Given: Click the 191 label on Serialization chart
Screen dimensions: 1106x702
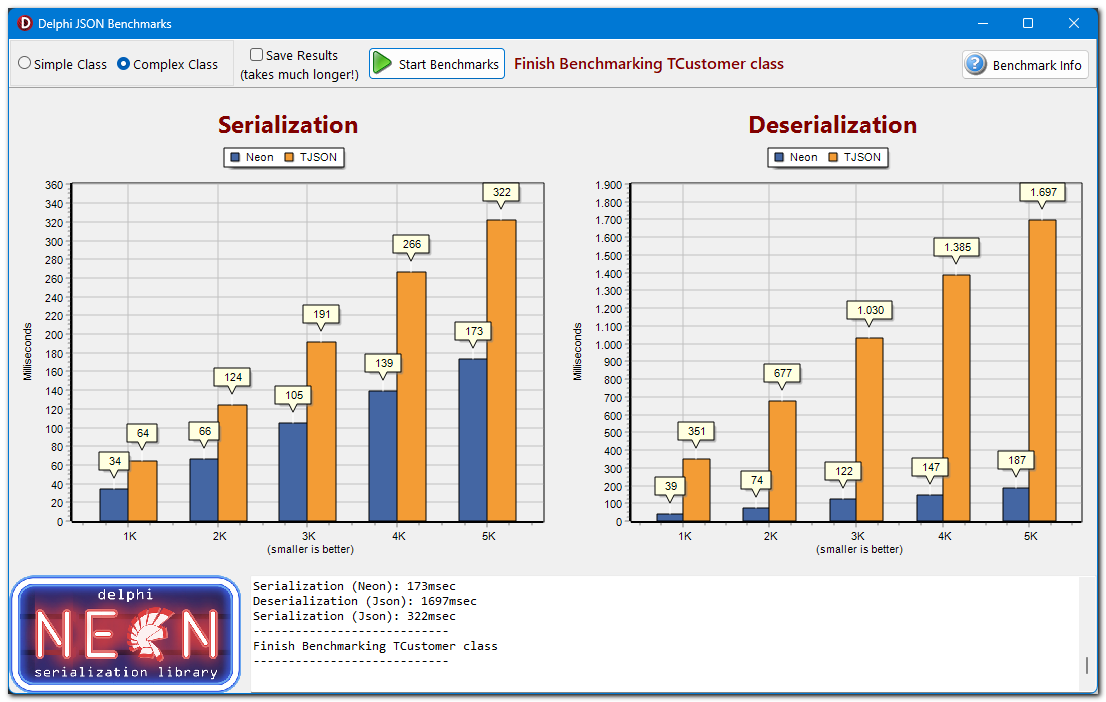Looking at the screenshot, I should (322, 314).
